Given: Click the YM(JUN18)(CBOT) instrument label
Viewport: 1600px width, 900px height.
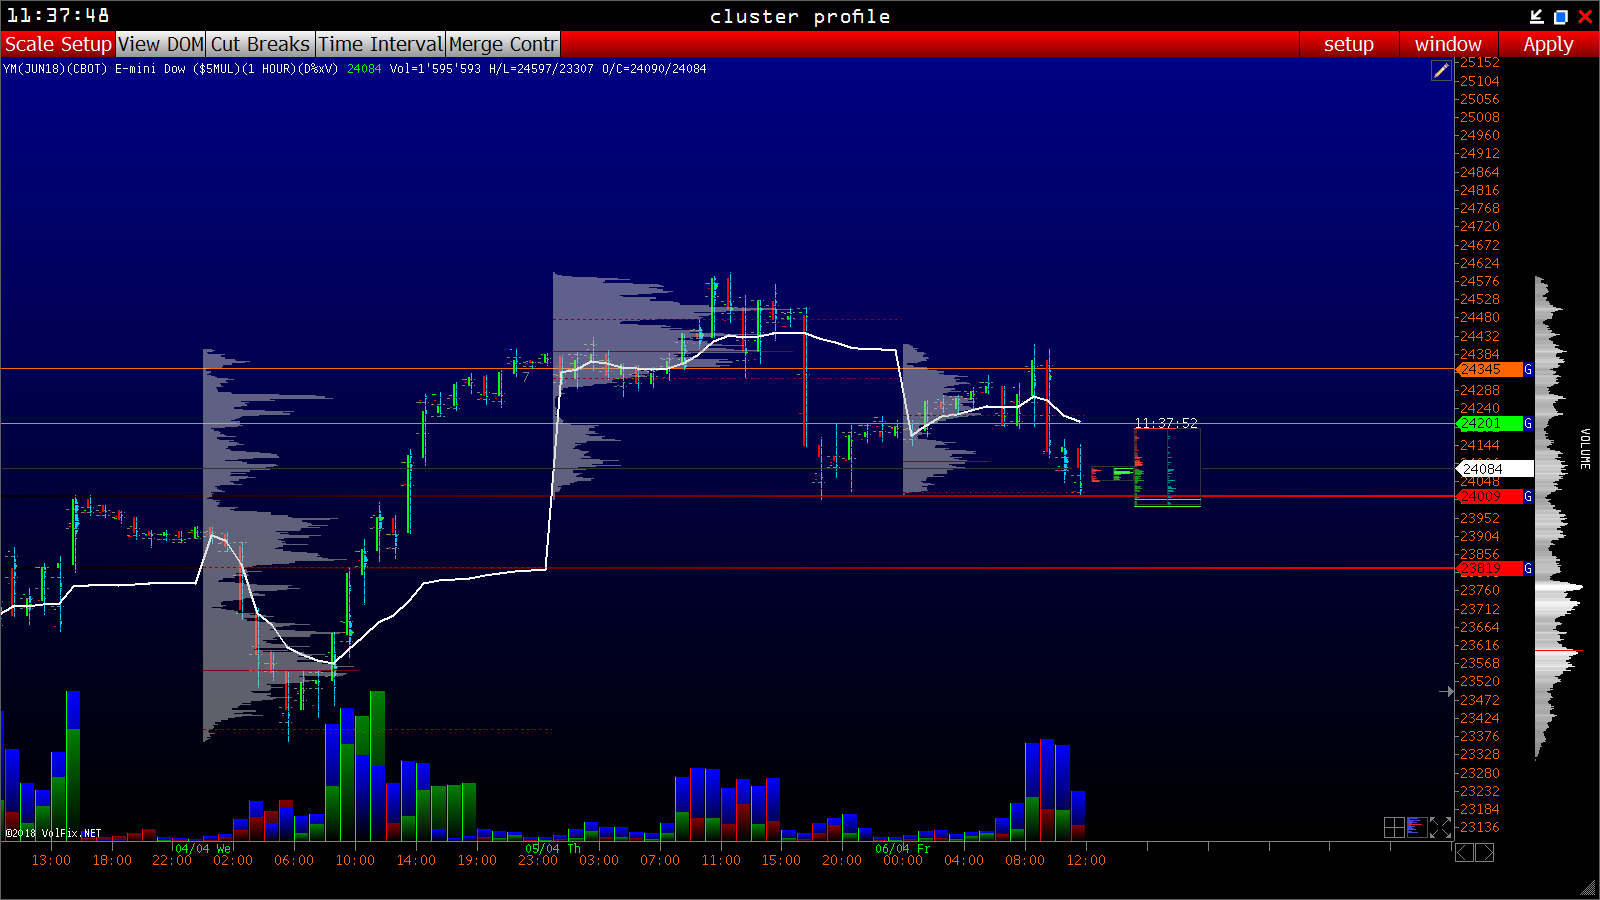Looking at the screenshot, I should (x=55, y=69).
